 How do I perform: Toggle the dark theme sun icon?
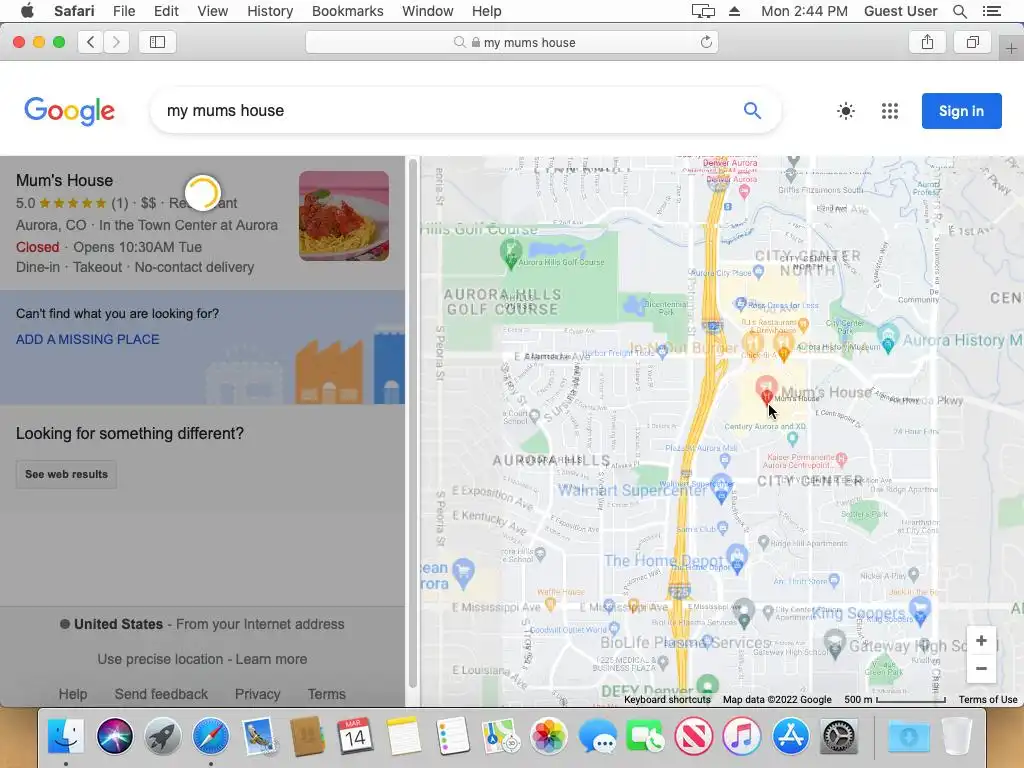point(846,111)
